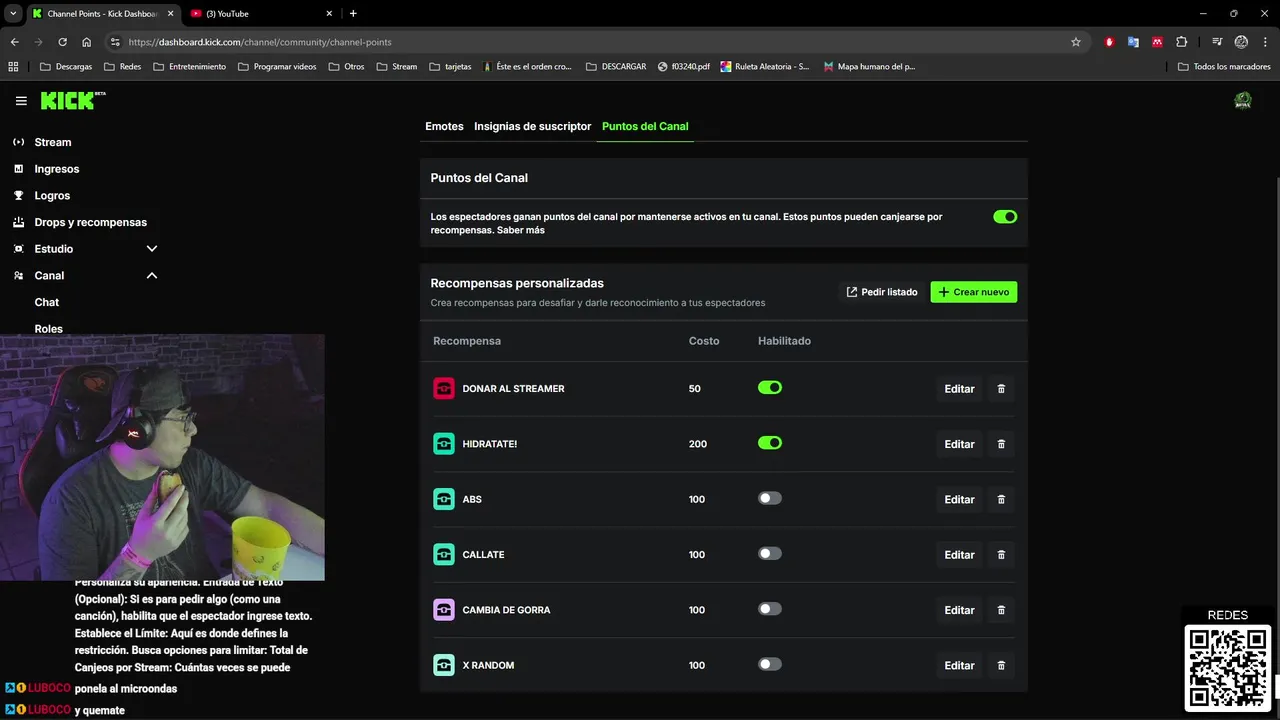Open the profile avatar menu
Viewport: 1280px width, 720px height.
[x=1243, y=101]
